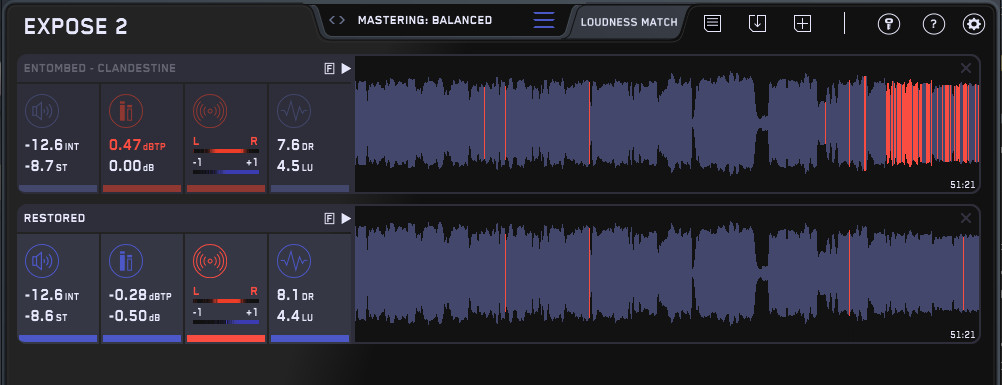Image resolution: width=1002 pixels, height=385 pixels.
Task: Click the -8.6 ST loudness value
Action: pos(46,317)
